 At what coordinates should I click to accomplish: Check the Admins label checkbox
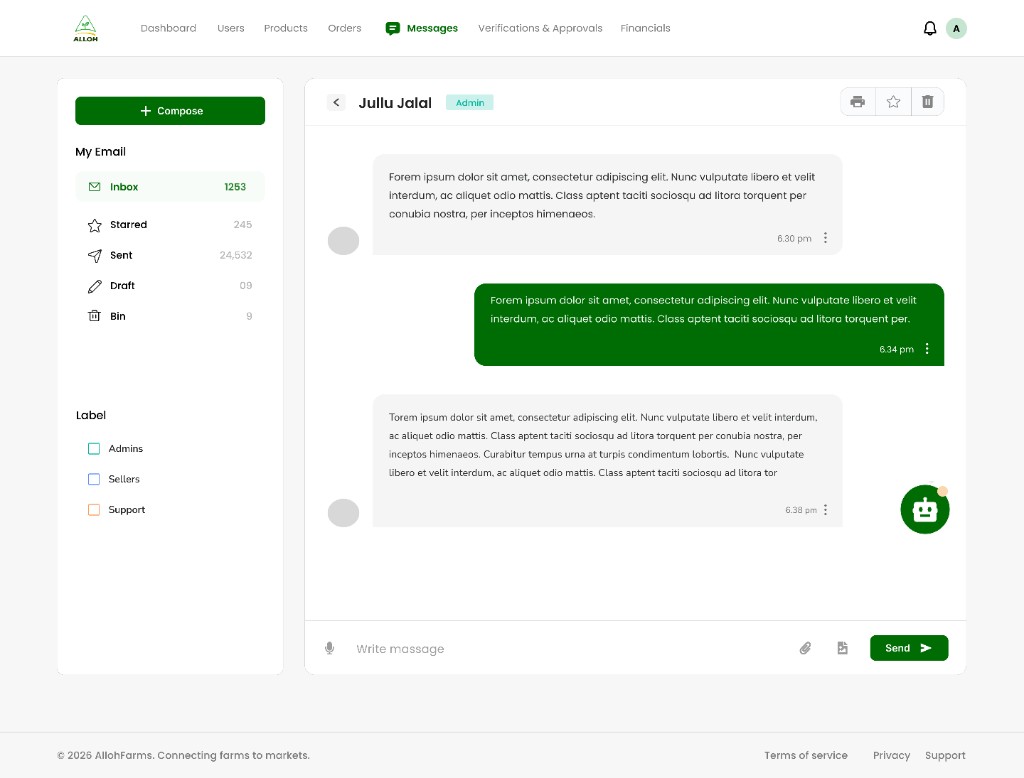click(x=94, y=449)
